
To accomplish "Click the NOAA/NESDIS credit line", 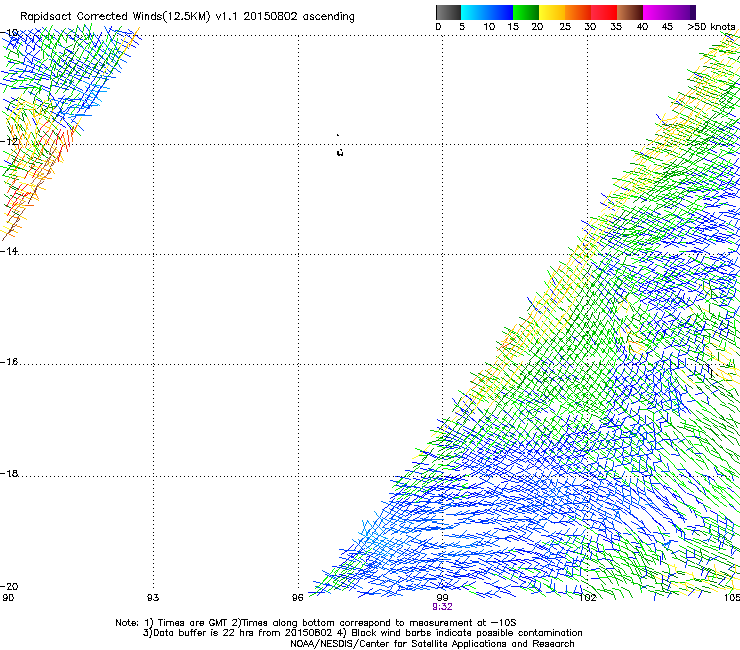I will tap(432, 644).
